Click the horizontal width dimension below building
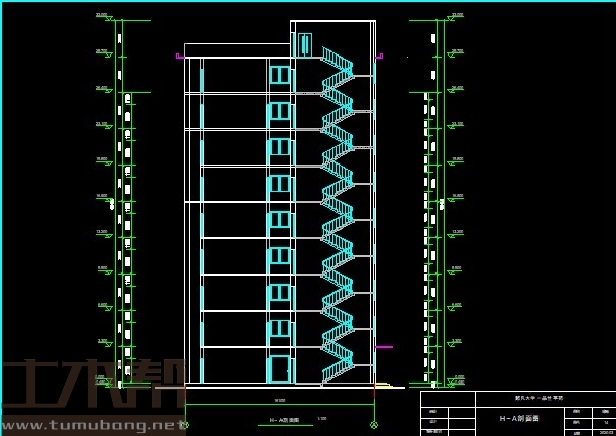616x436 pixels. 280,402
